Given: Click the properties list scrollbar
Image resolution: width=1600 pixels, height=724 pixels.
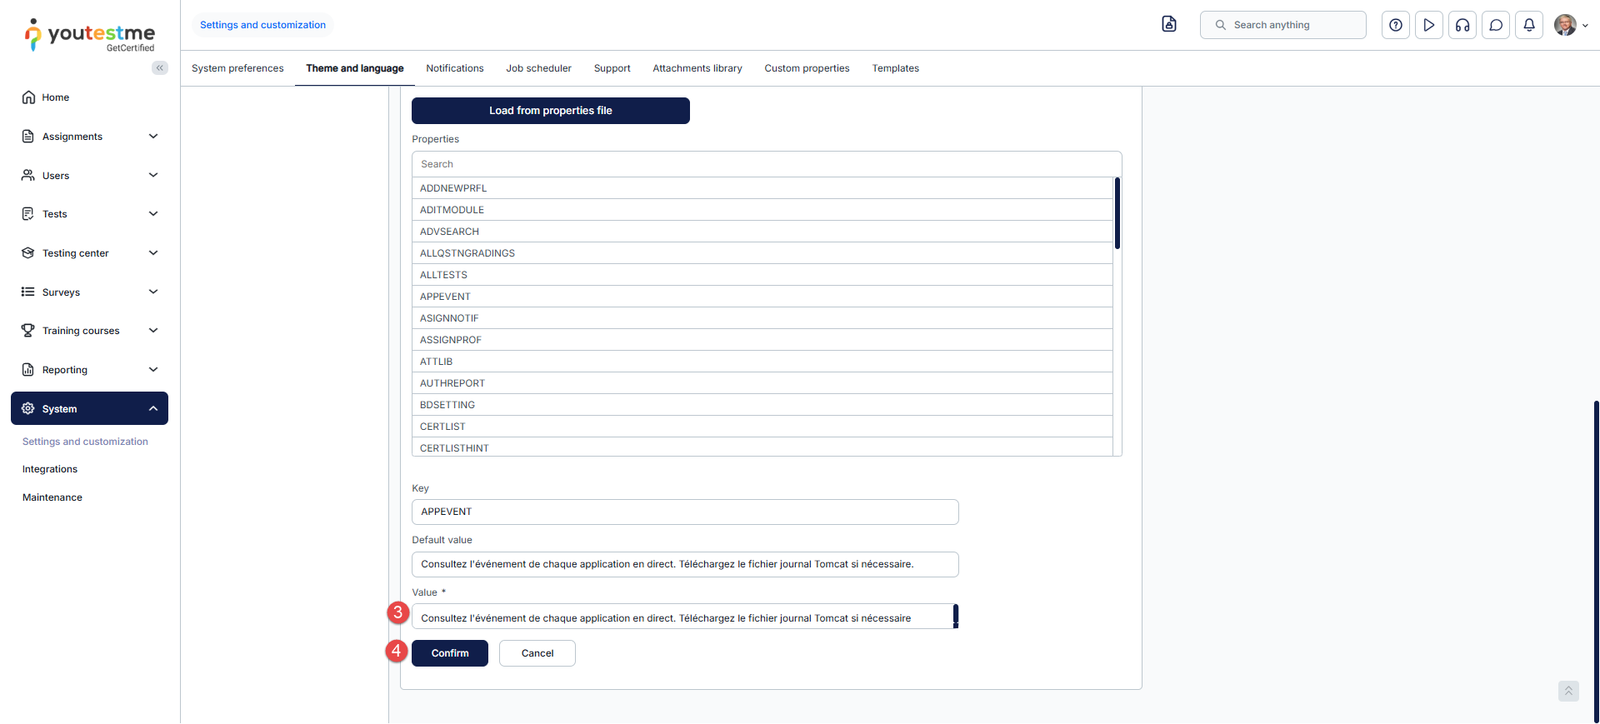Looking at the screenshot, I should [x=1117, y=214].
